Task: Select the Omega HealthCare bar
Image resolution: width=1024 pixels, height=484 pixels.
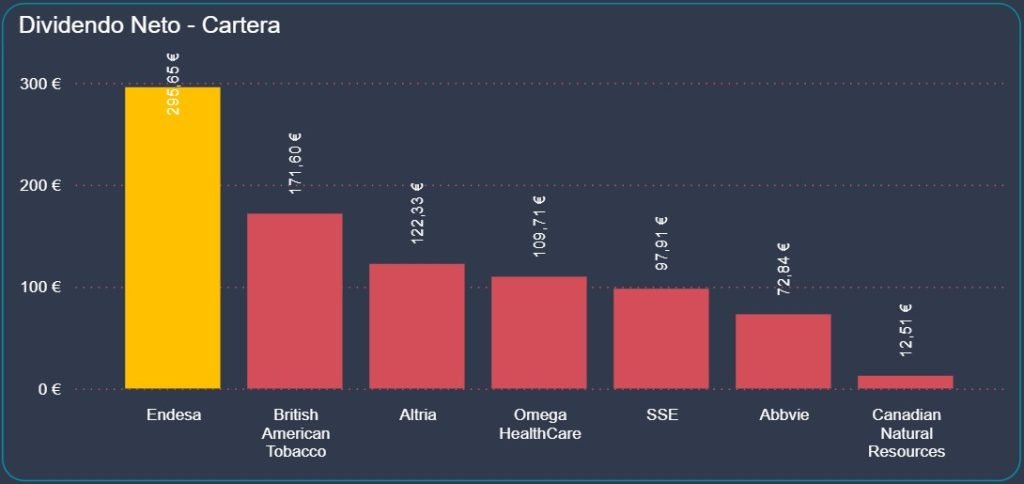Action: (538, 332)
